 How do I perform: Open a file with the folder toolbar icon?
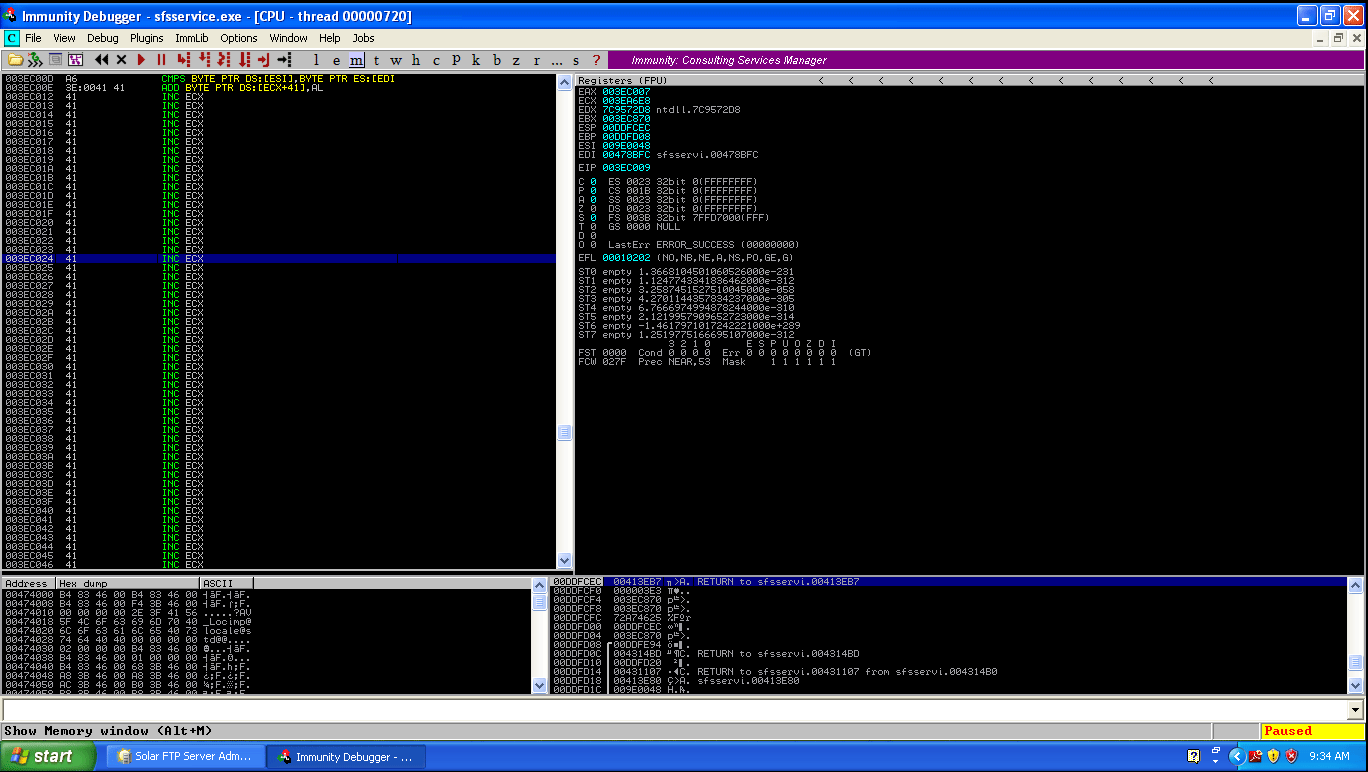tap(16, 60)
